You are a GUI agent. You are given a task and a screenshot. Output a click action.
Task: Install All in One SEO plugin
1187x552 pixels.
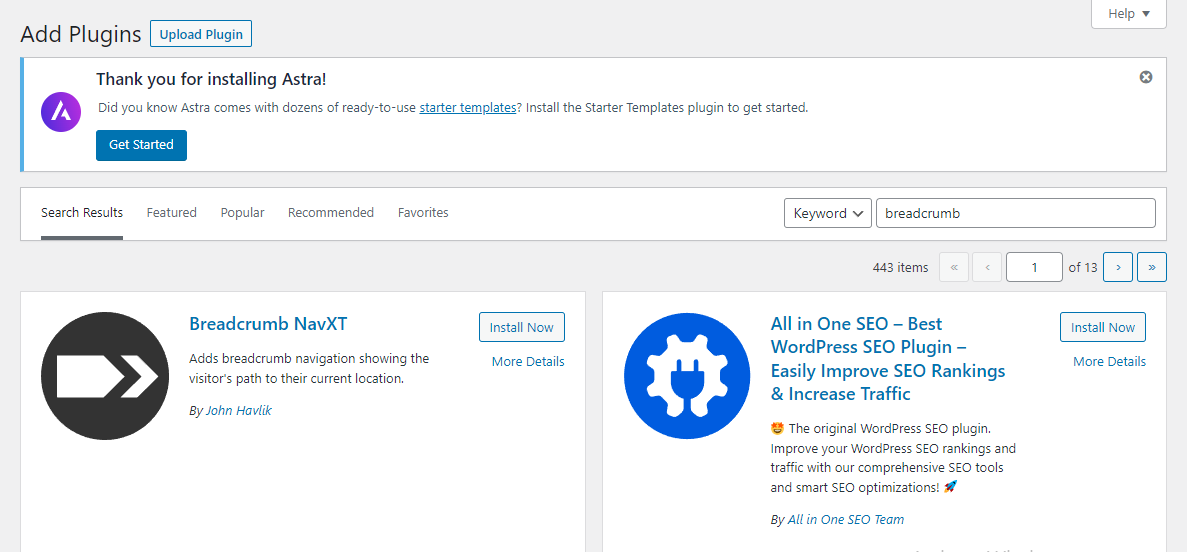pyautogui.click(x=1103, y=327)
